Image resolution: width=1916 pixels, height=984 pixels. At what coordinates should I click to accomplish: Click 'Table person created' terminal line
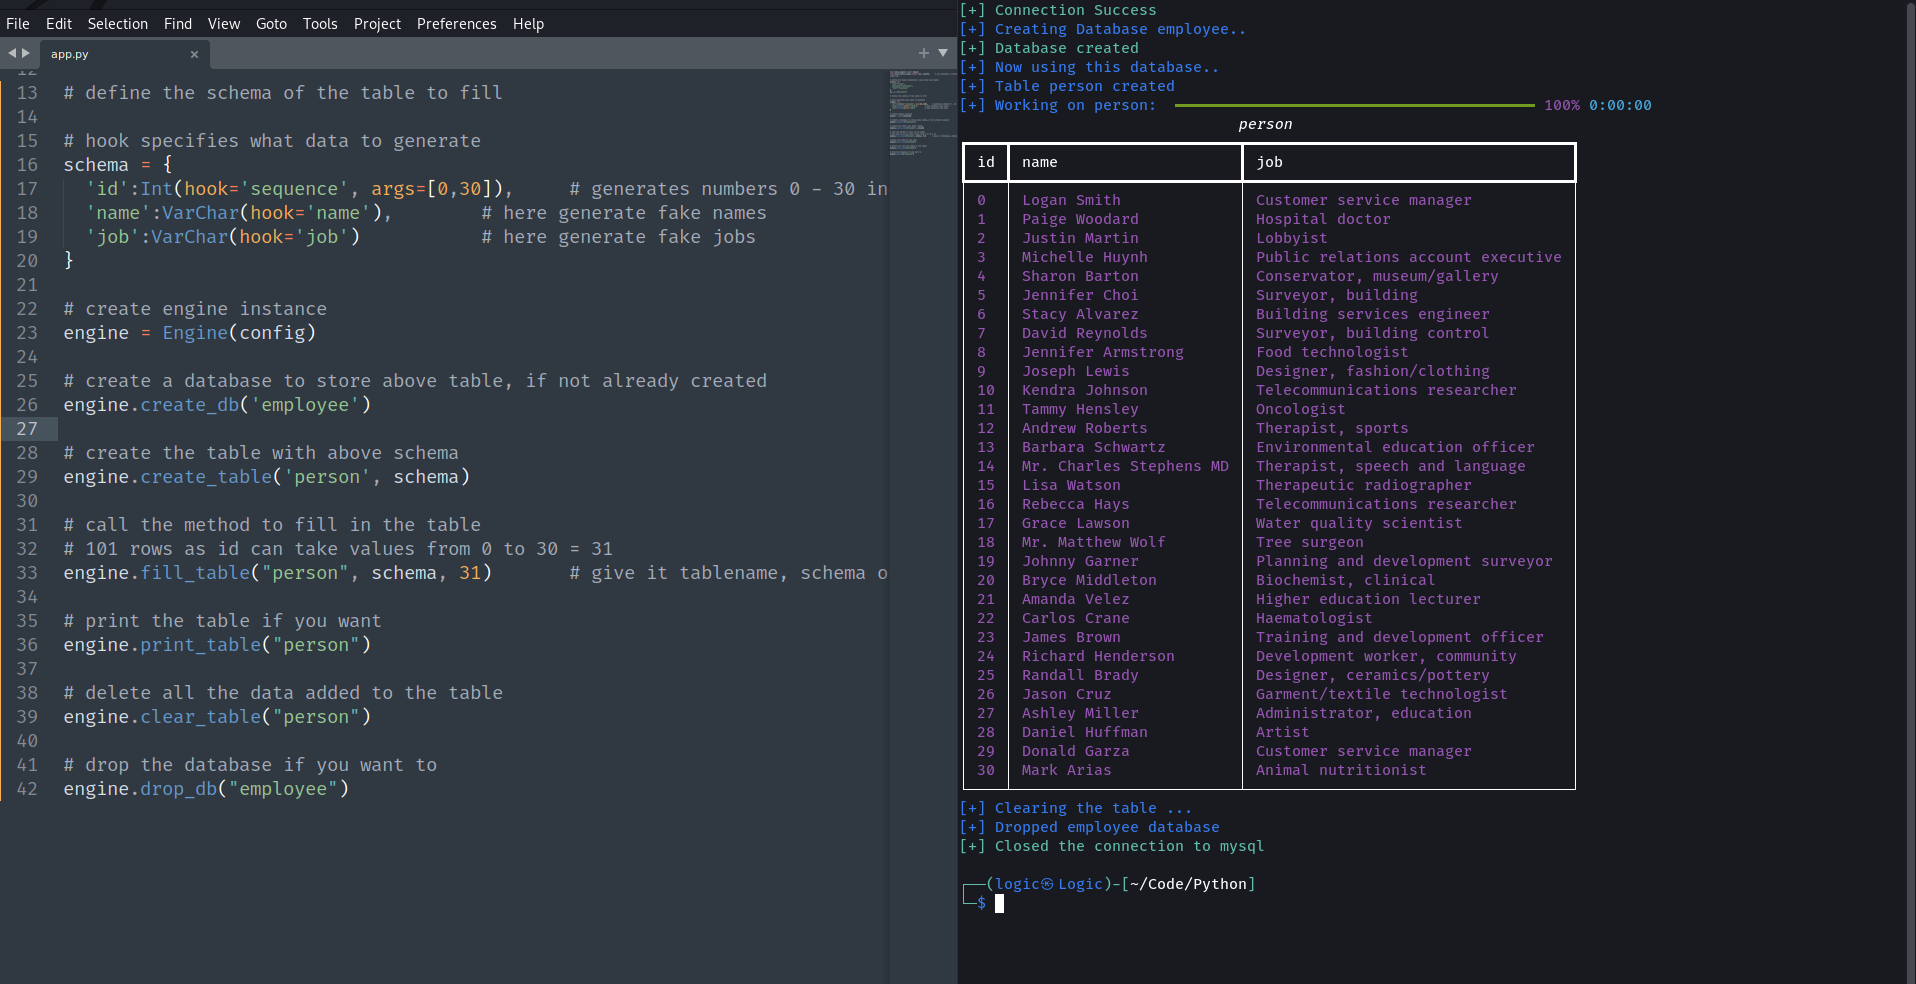point(1084,86)
